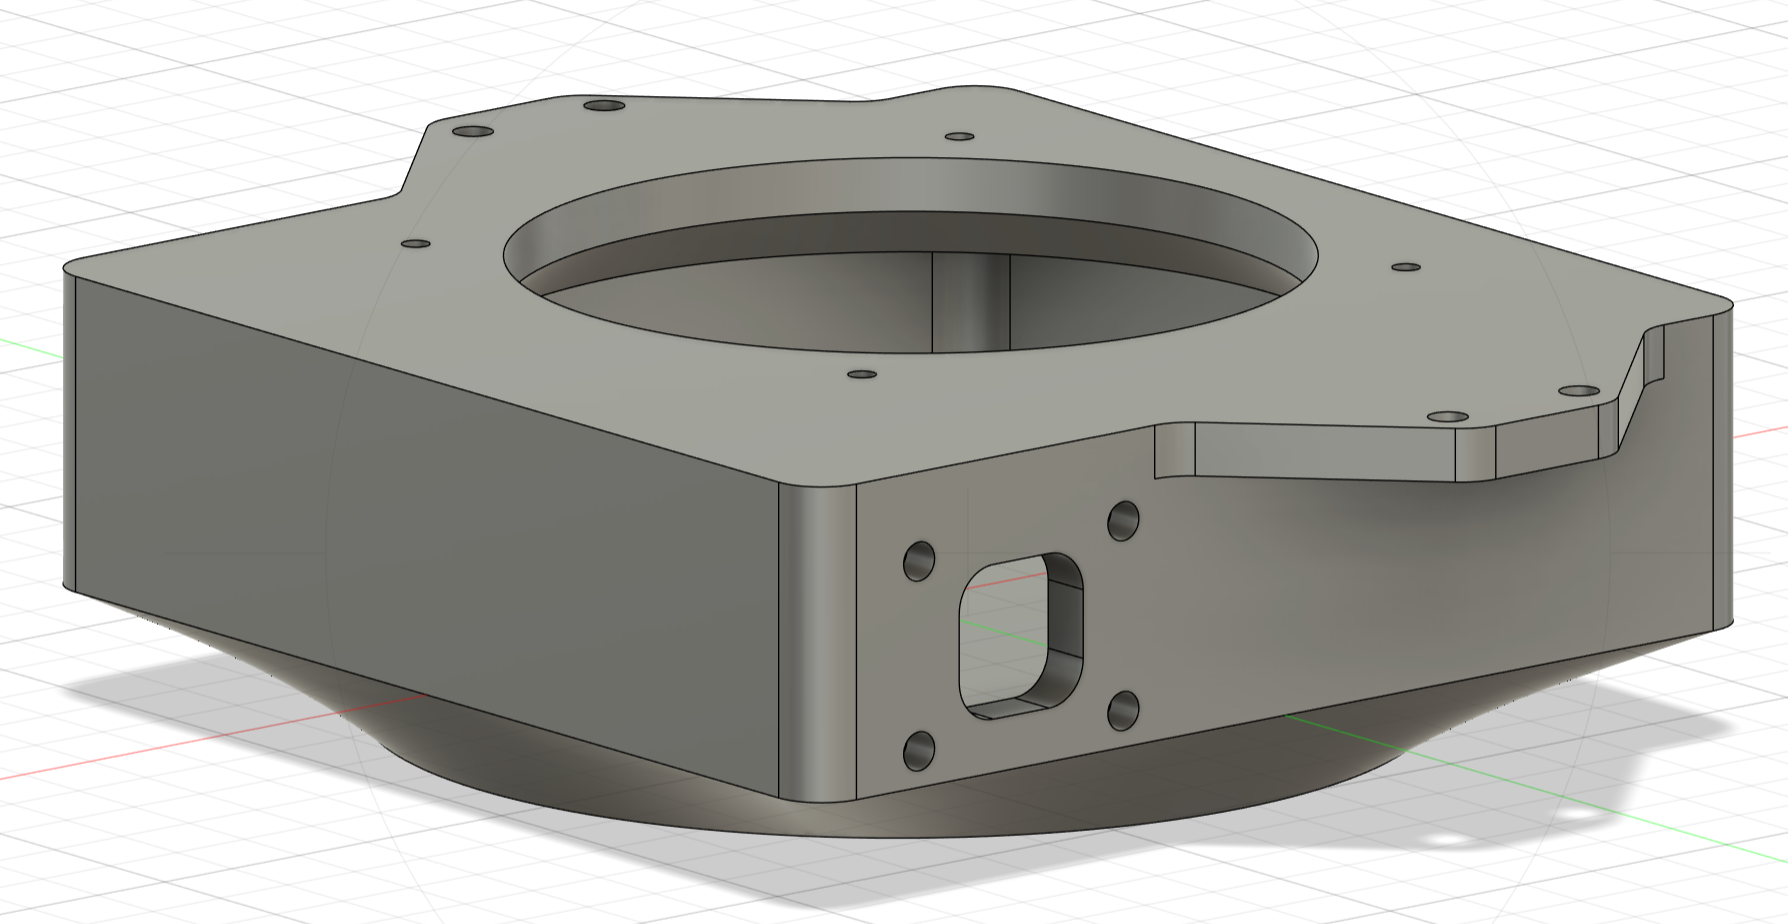Pick lower-right bolt hole beside rectangular slot

click(x=1124, y=710)
